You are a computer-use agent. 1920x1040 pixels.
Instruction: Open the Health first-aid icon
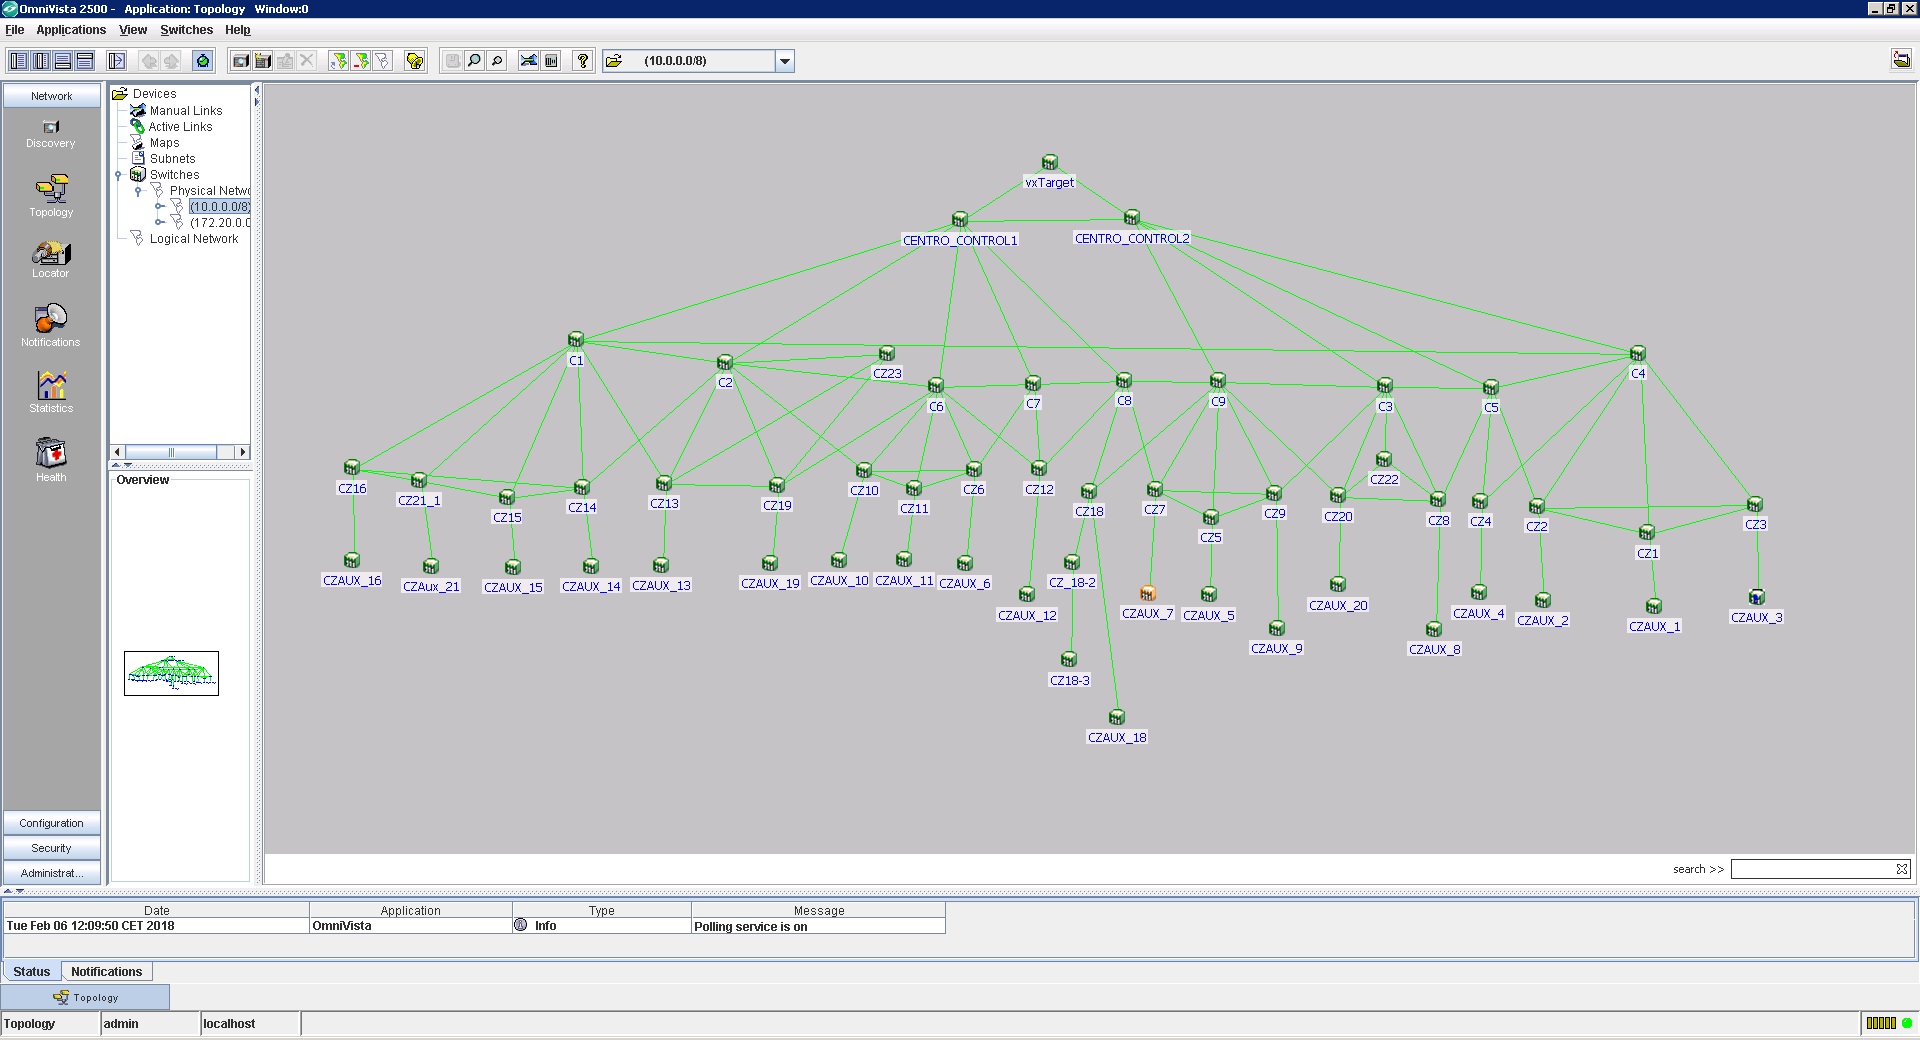(x=51, y=458)
